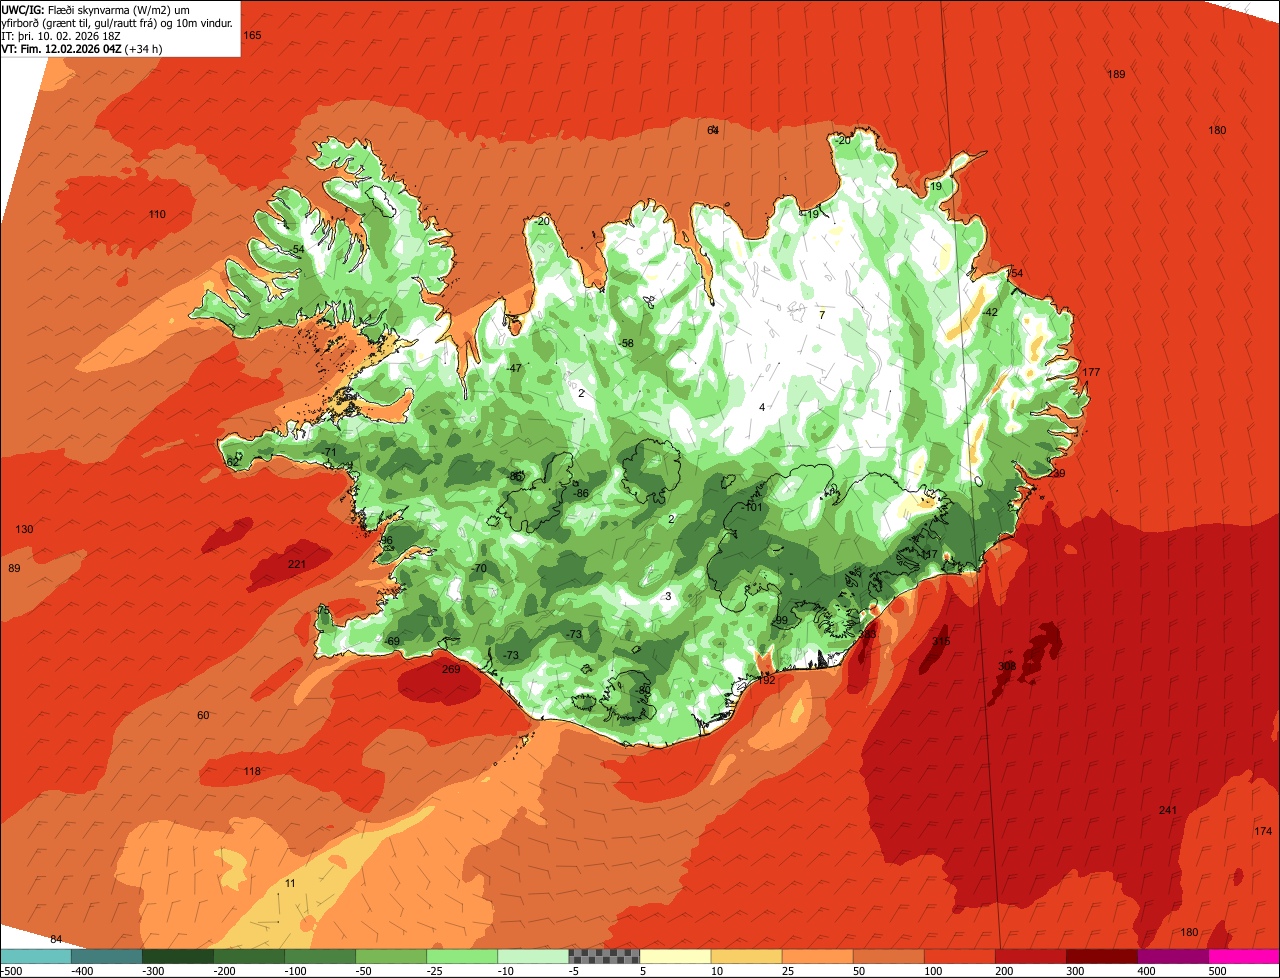The height and width of the screenshot is (978, 1280).
Task: Click the value 4 in central Iceland
Action: 762,407
